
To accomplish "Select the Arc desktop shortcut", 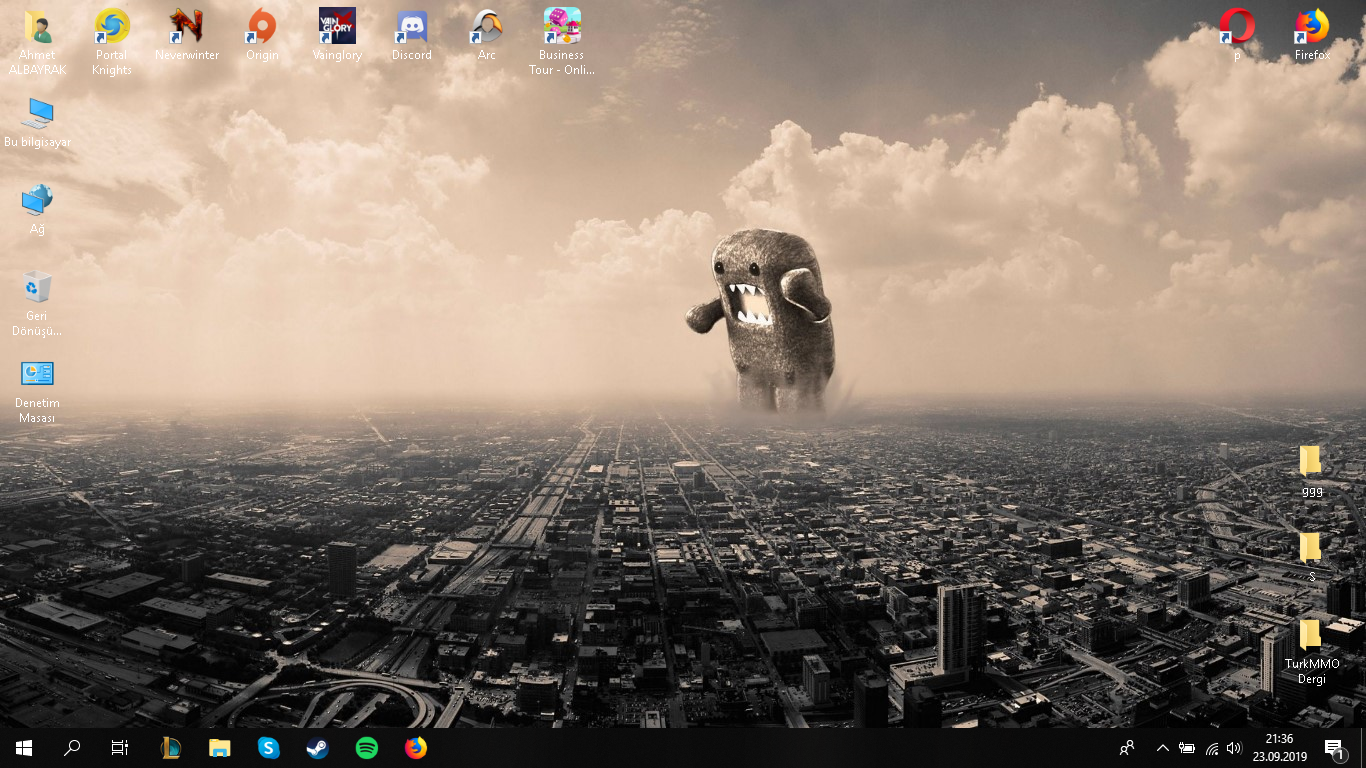I will point(487,27).
